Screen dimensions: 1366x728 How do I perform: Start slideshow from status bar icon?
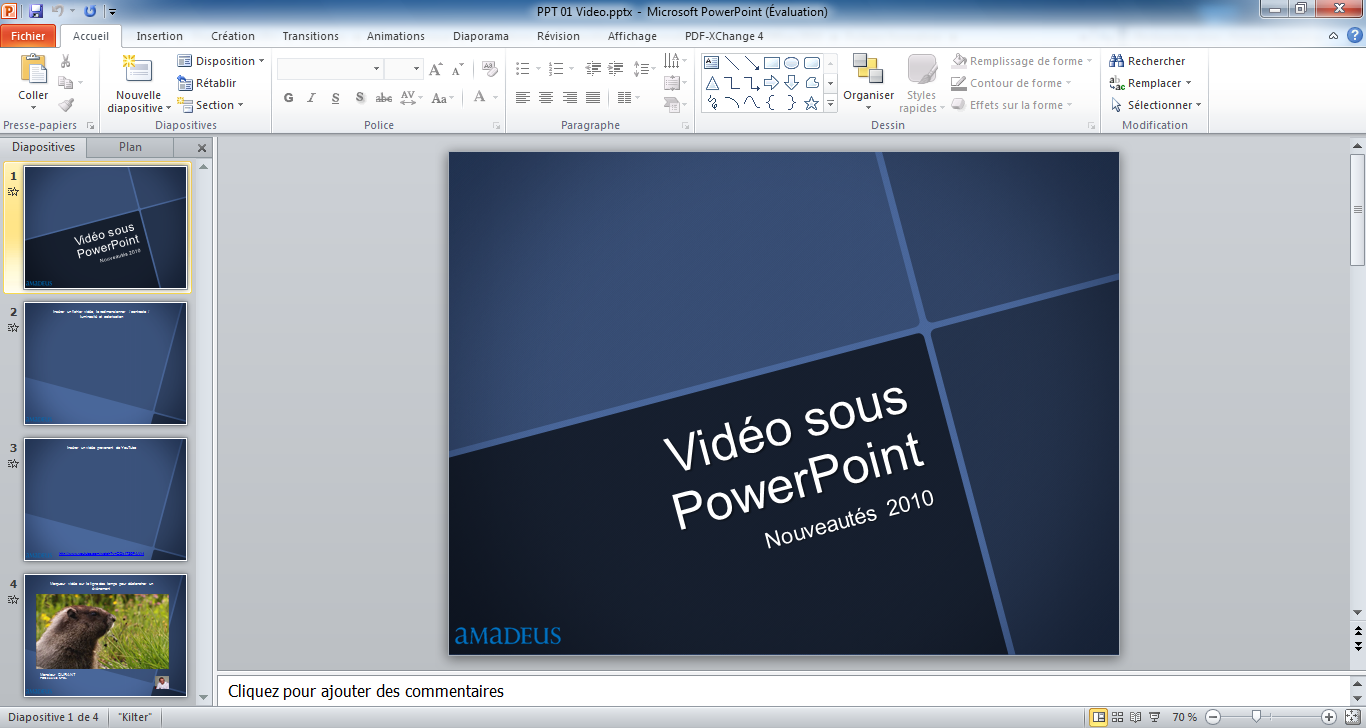coord(1155,717)
